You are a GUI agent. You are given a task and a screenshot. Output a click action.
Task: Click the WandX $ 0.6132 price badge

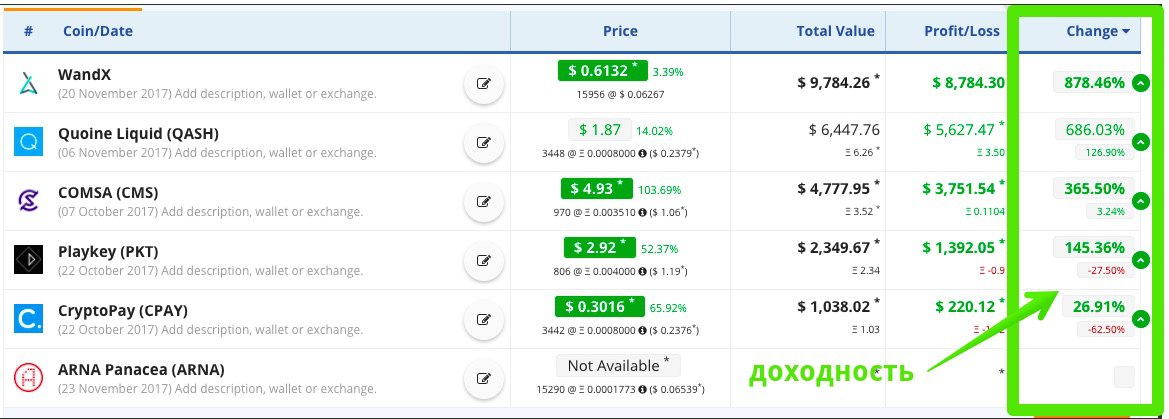click(602, 71)
